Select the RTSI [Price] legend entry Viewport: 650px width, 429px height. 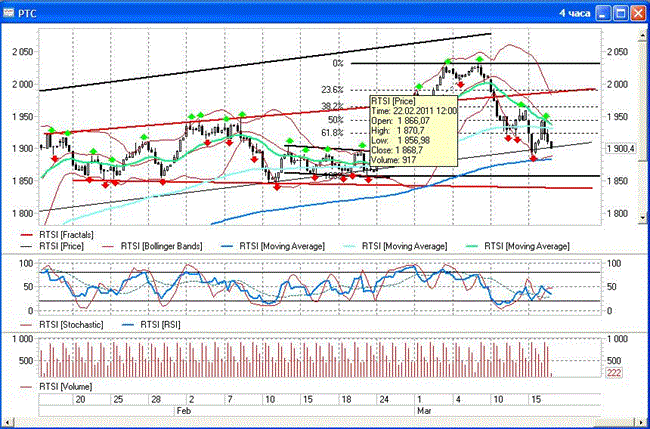[x=52, y=246]
